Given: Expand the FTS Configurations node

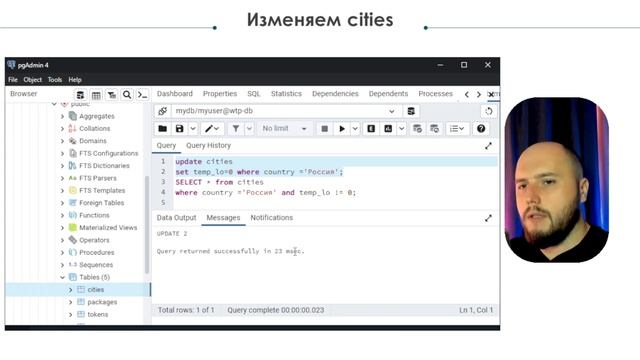Looking at the screenshot, I should tap(62, 153).
